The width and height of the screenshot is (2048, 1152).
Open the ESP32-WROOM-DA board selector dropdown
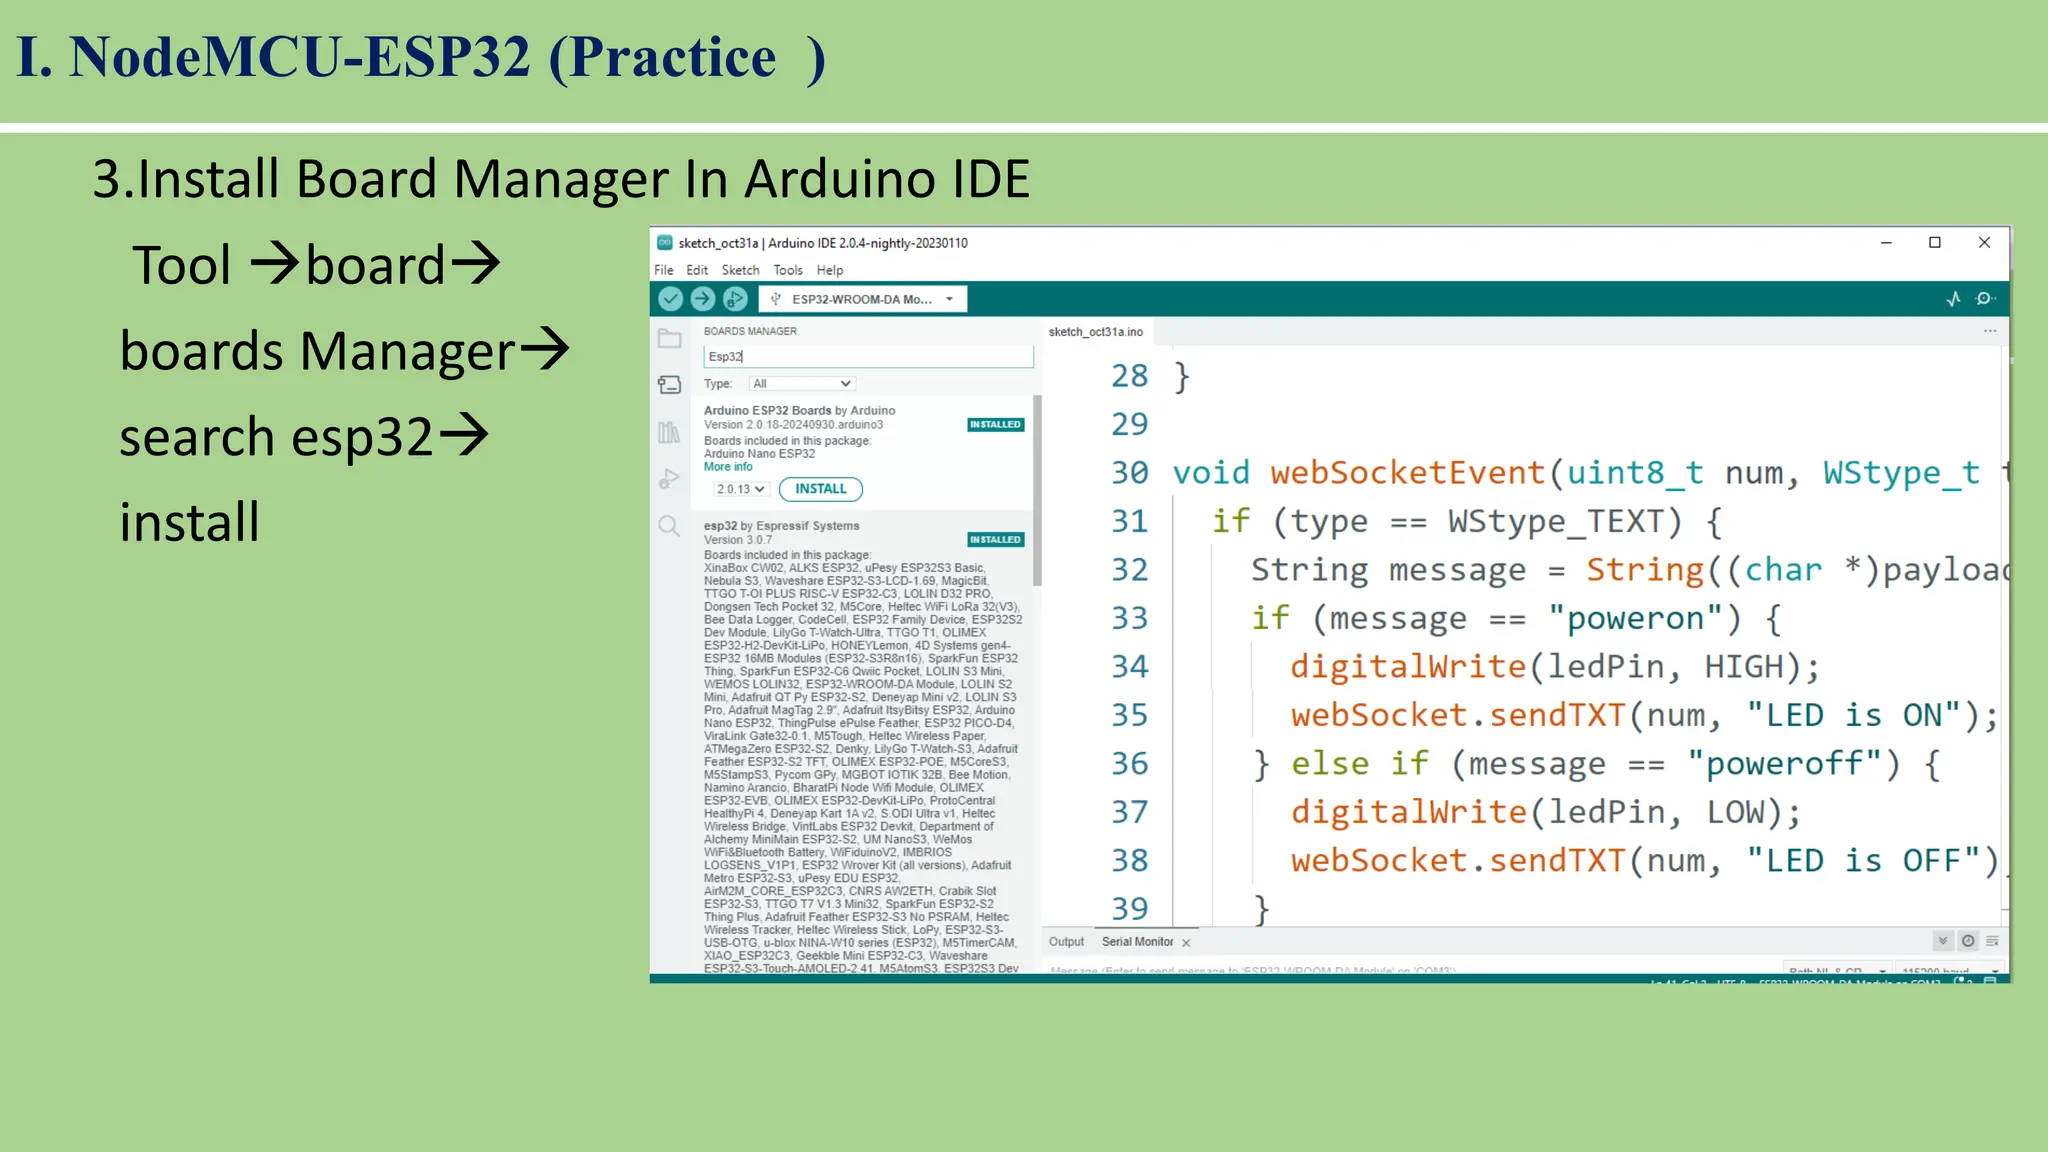click(x=863, y=299)
